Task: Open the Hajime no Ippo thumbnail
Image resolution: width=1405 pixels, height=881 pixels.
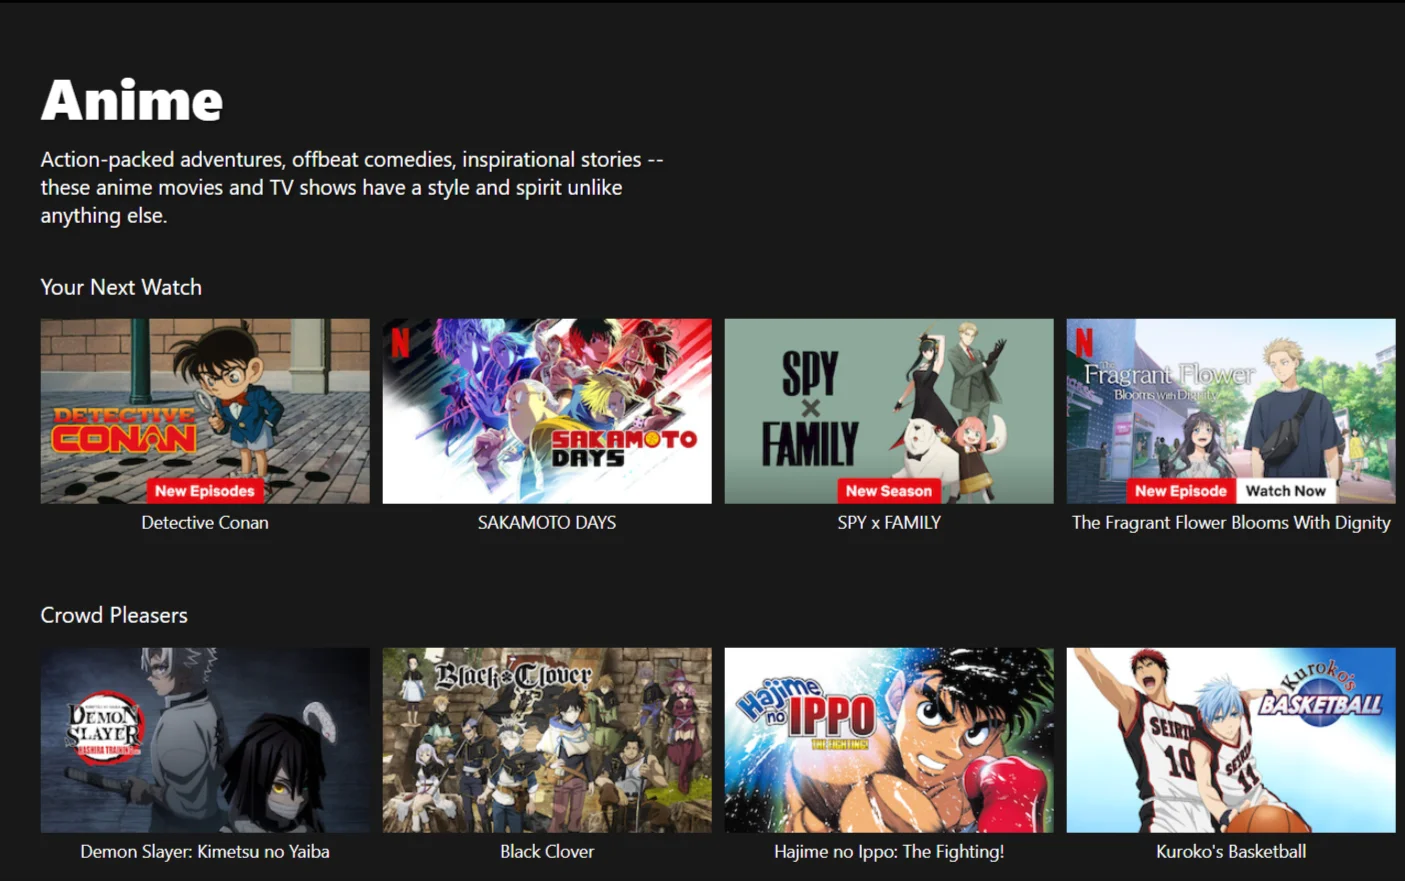Action: coord(888,739)
